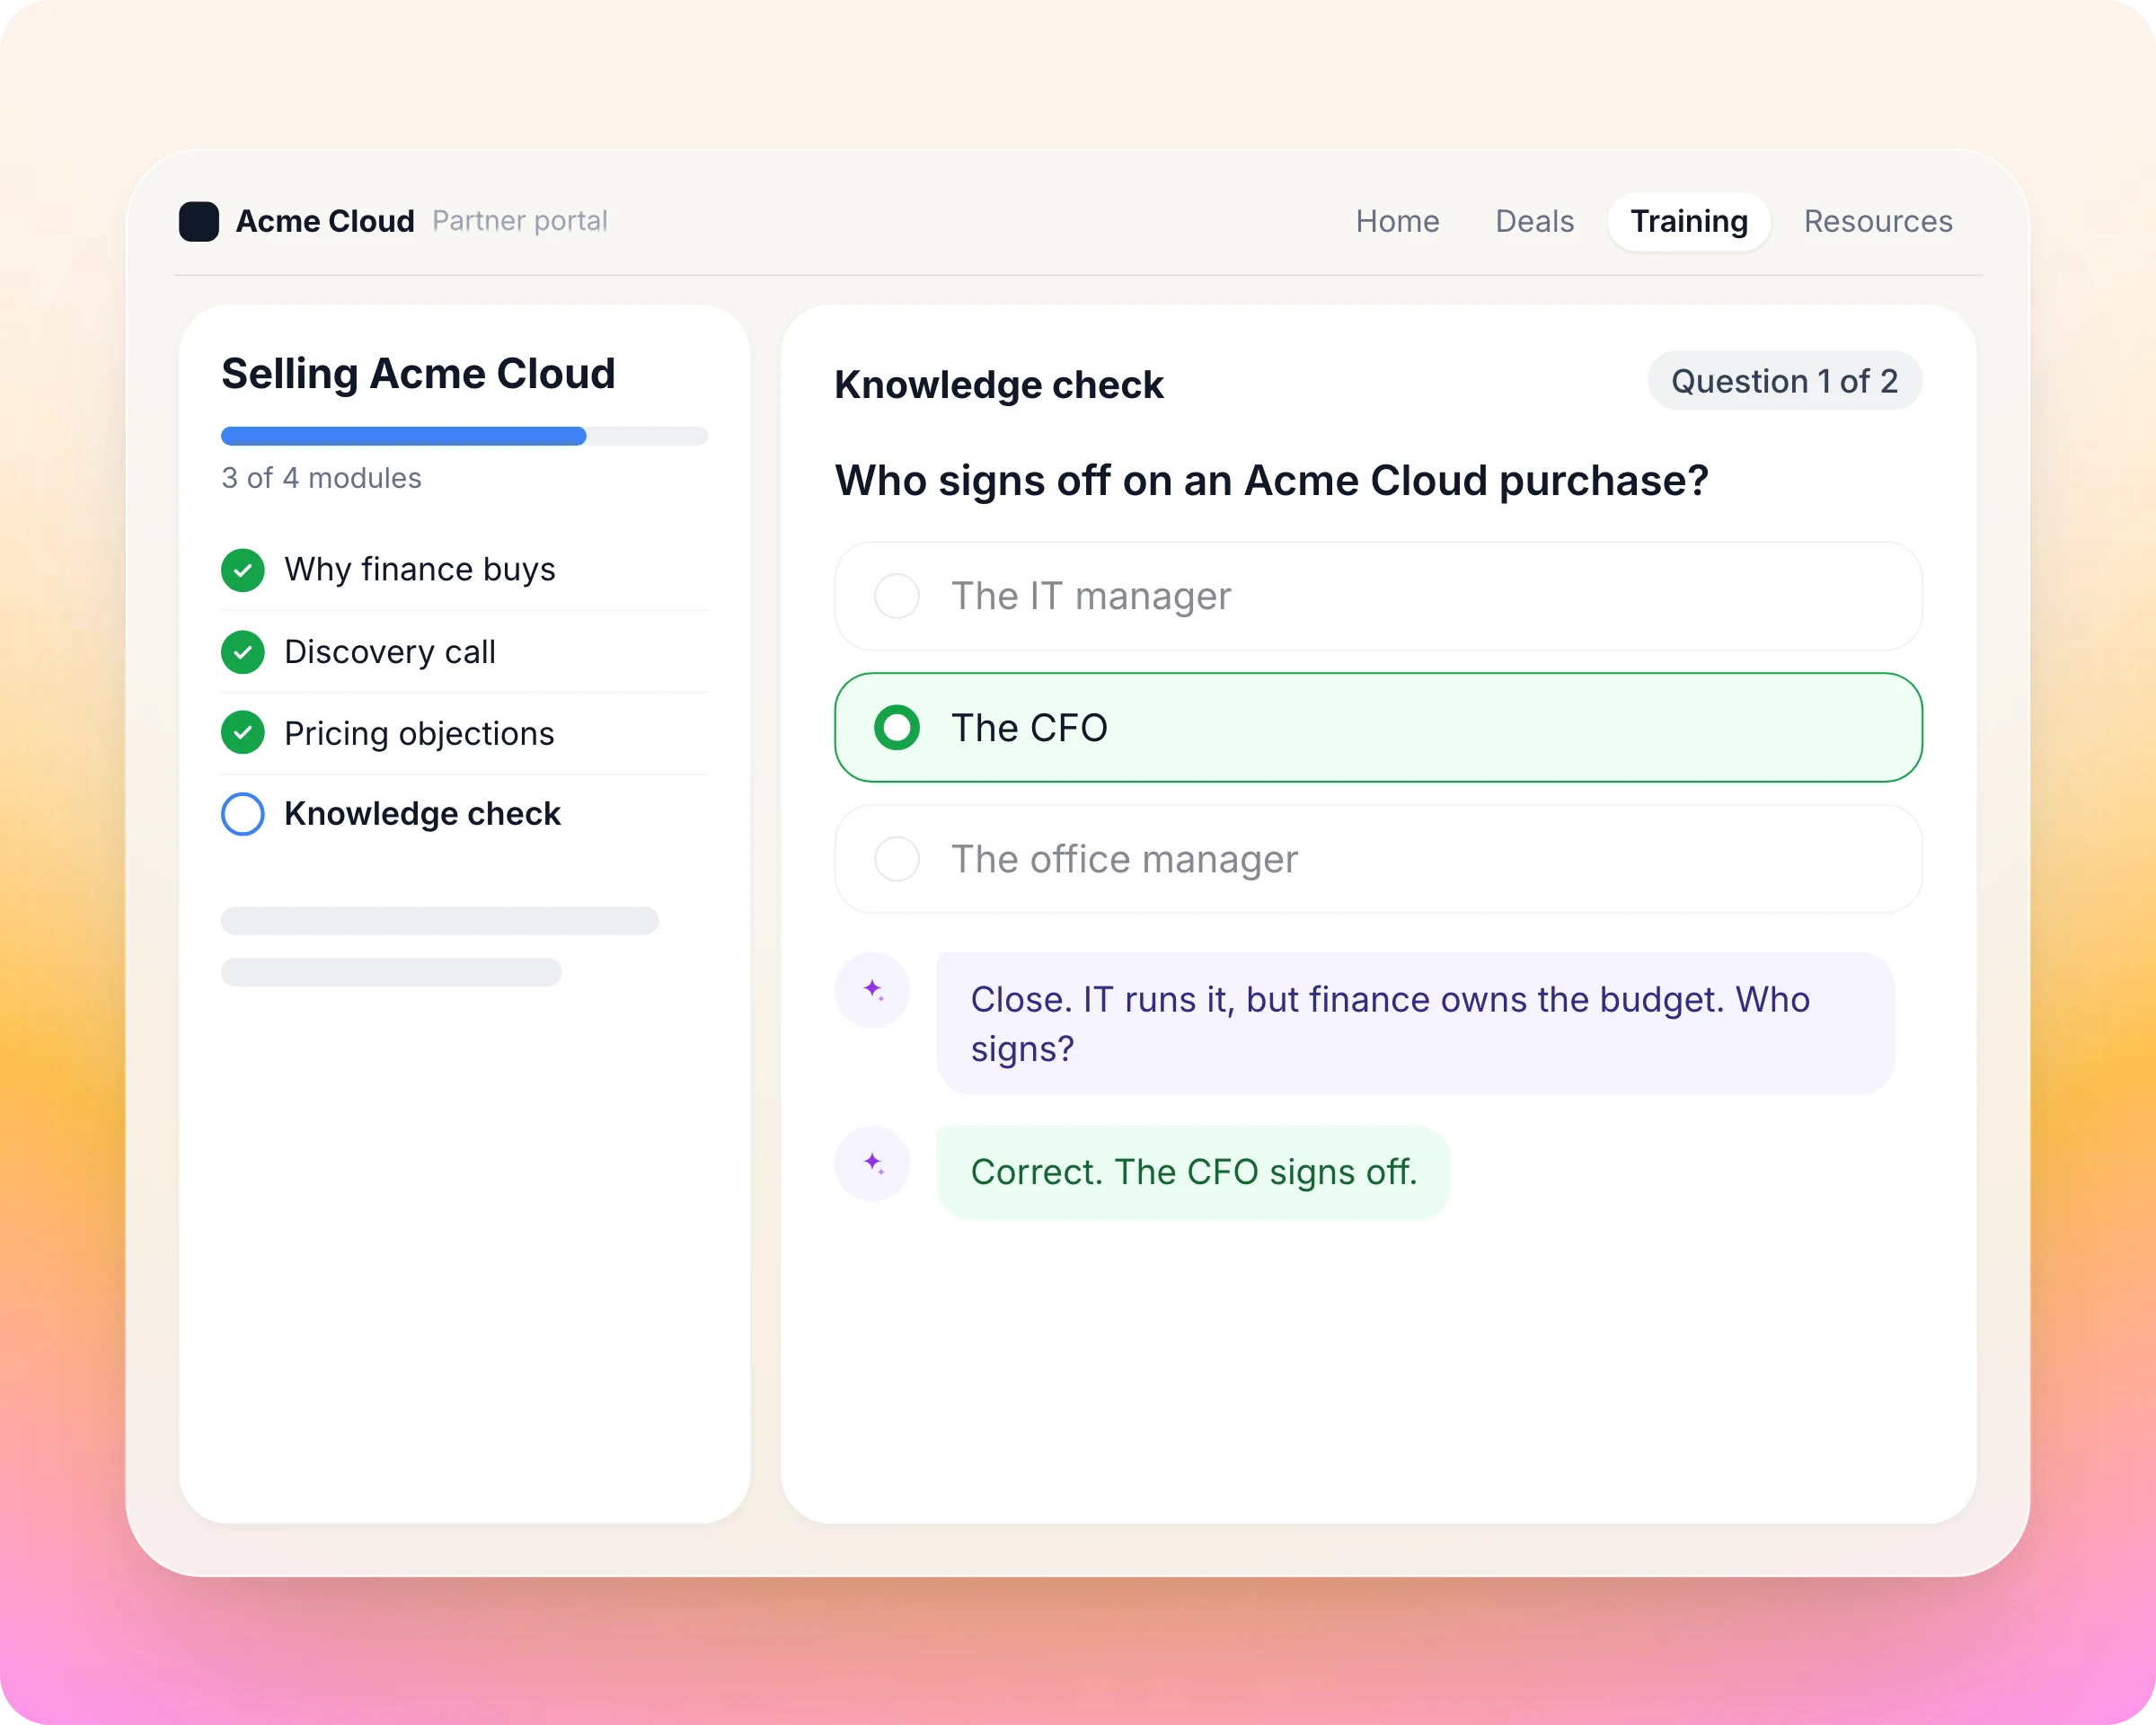Image resolution: width=2156 pixels, height=1725 pixels.
Task: Click the Partner portal label
Action: [x=520, y=221]
